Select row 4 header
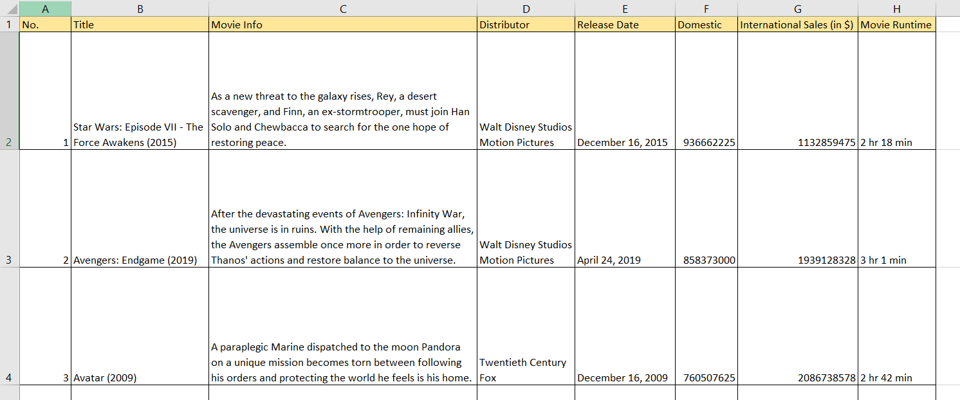The width and height of the screenshot is (960, 400). [x=9, y=326]
